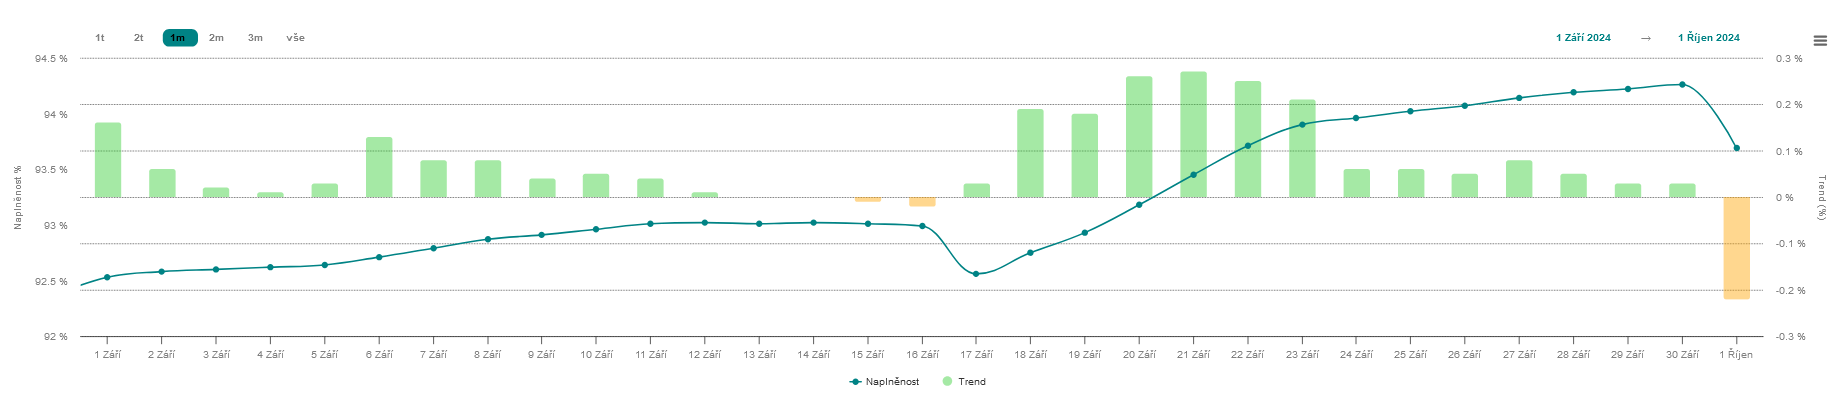
Task: Click the line point at 17 Září
Action: point(976,274)
